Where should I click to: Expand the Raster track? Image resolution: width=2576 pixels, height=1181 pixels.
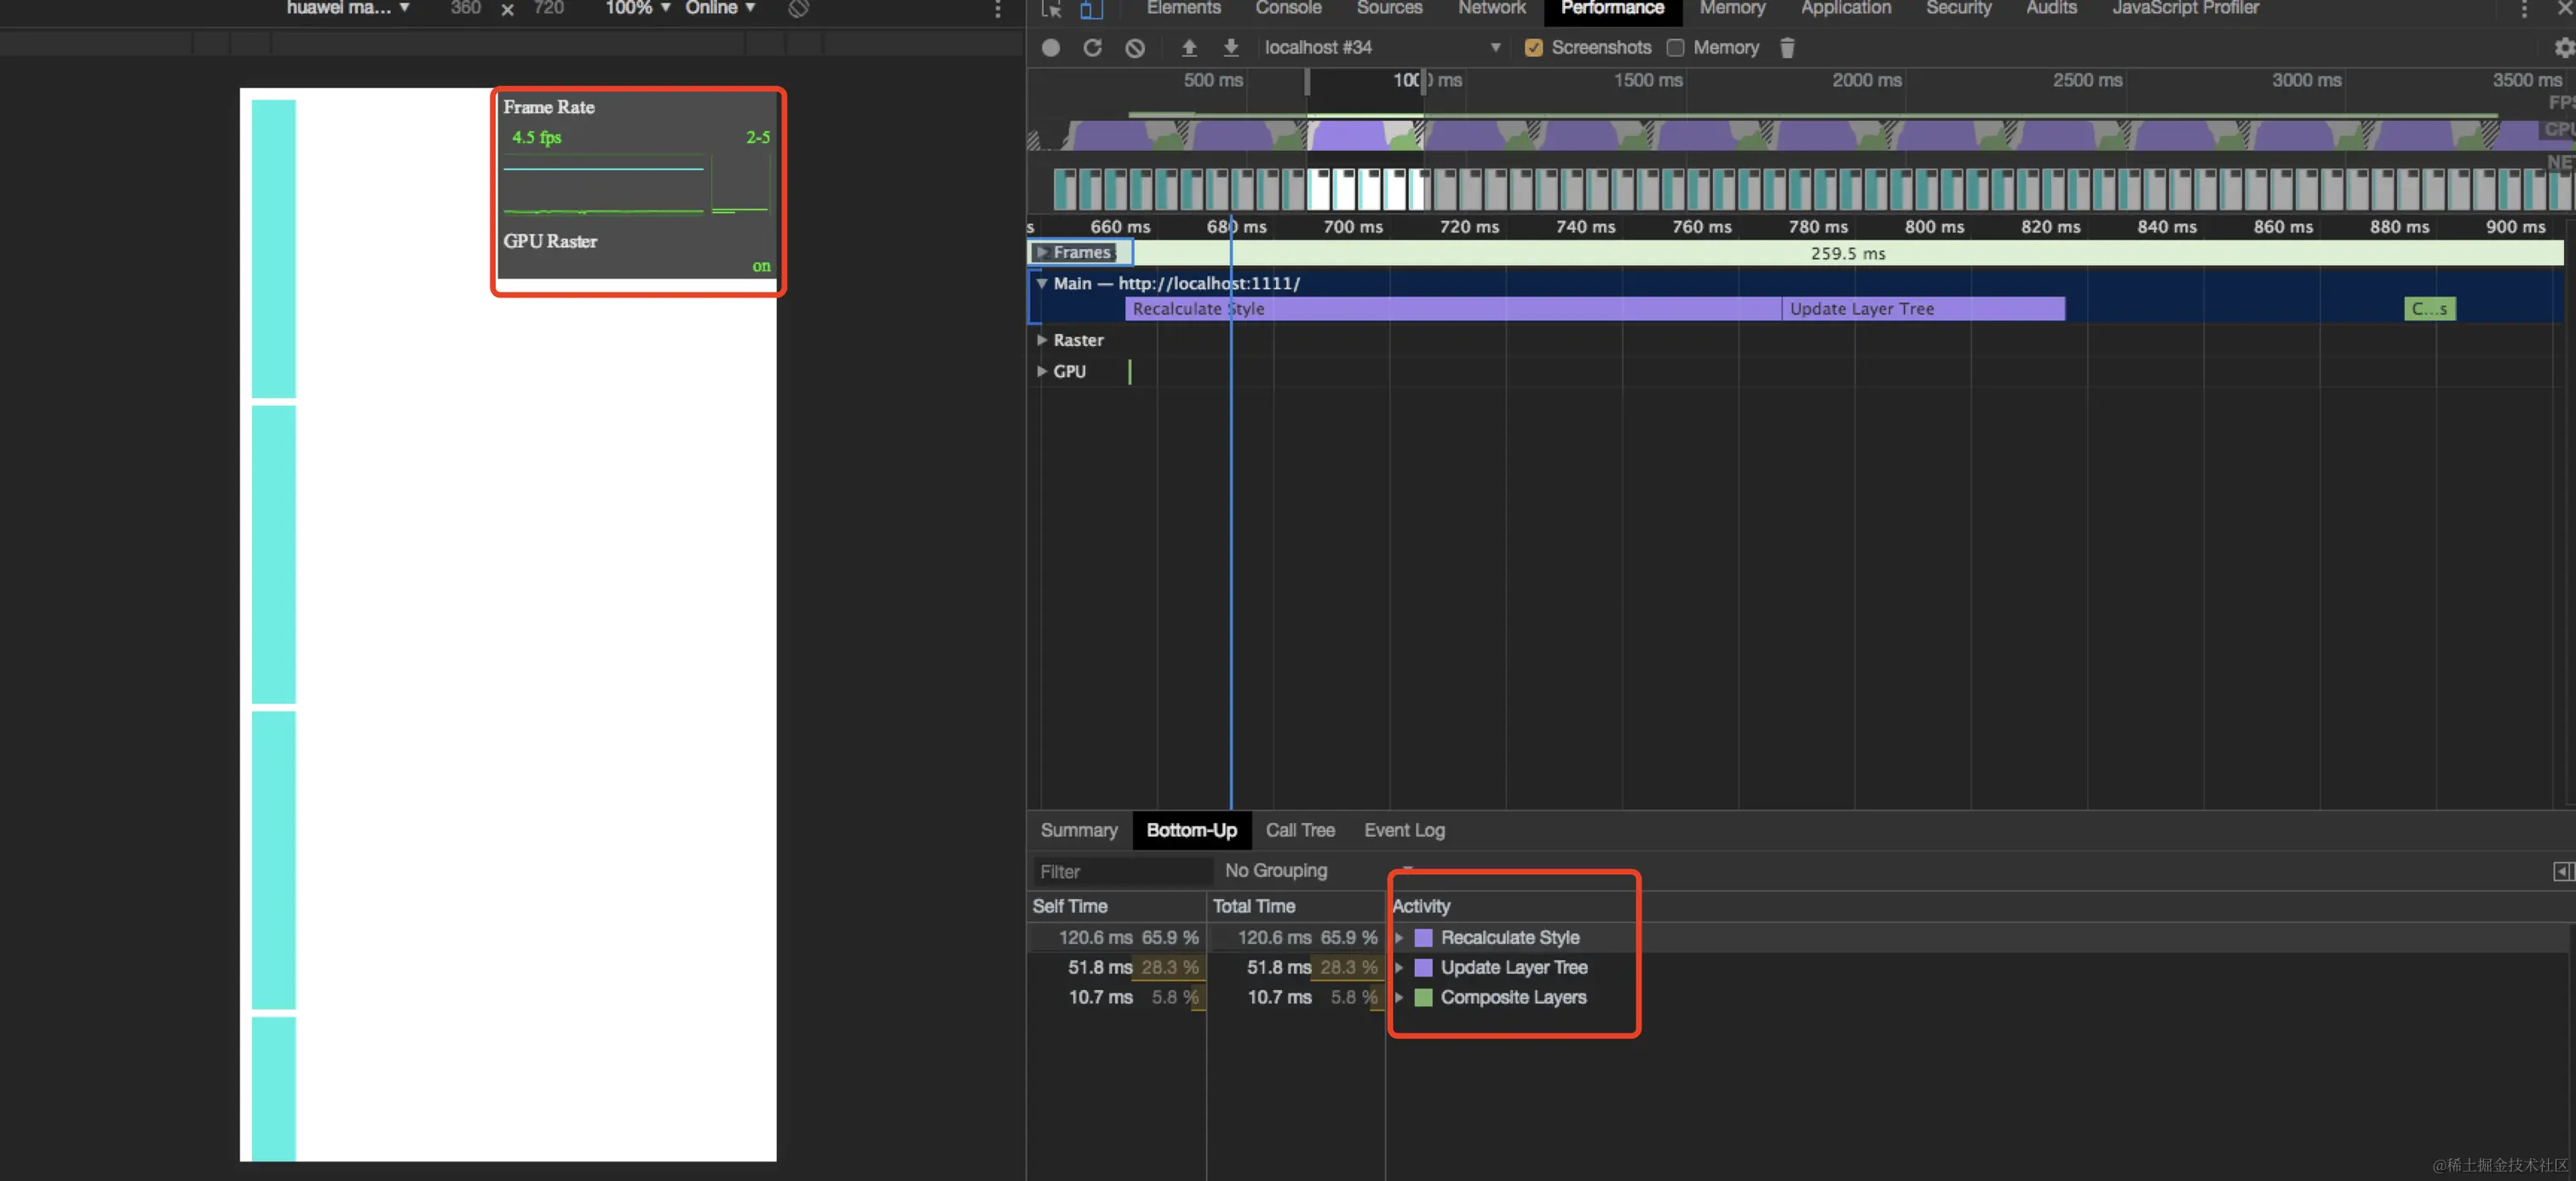(1042, 340)
